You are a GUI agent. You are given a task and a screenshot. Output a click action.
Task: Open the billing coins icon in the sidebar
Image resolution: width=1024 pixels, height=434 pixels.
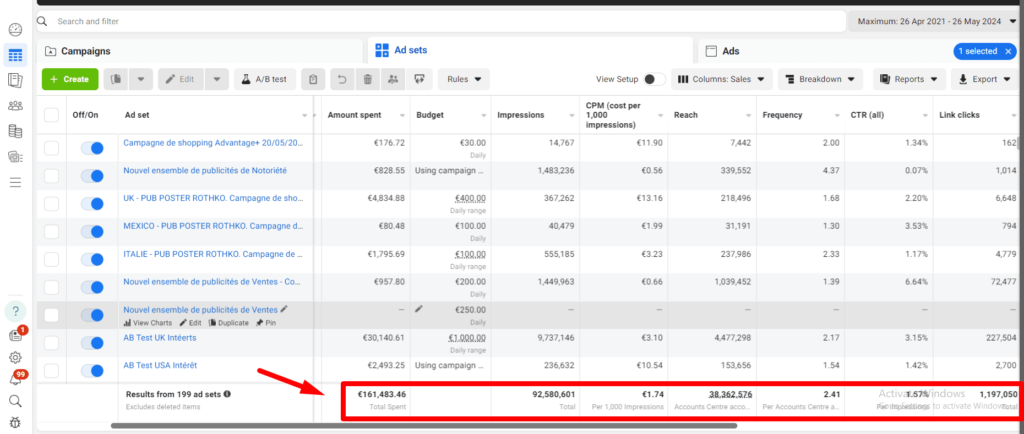15,131
